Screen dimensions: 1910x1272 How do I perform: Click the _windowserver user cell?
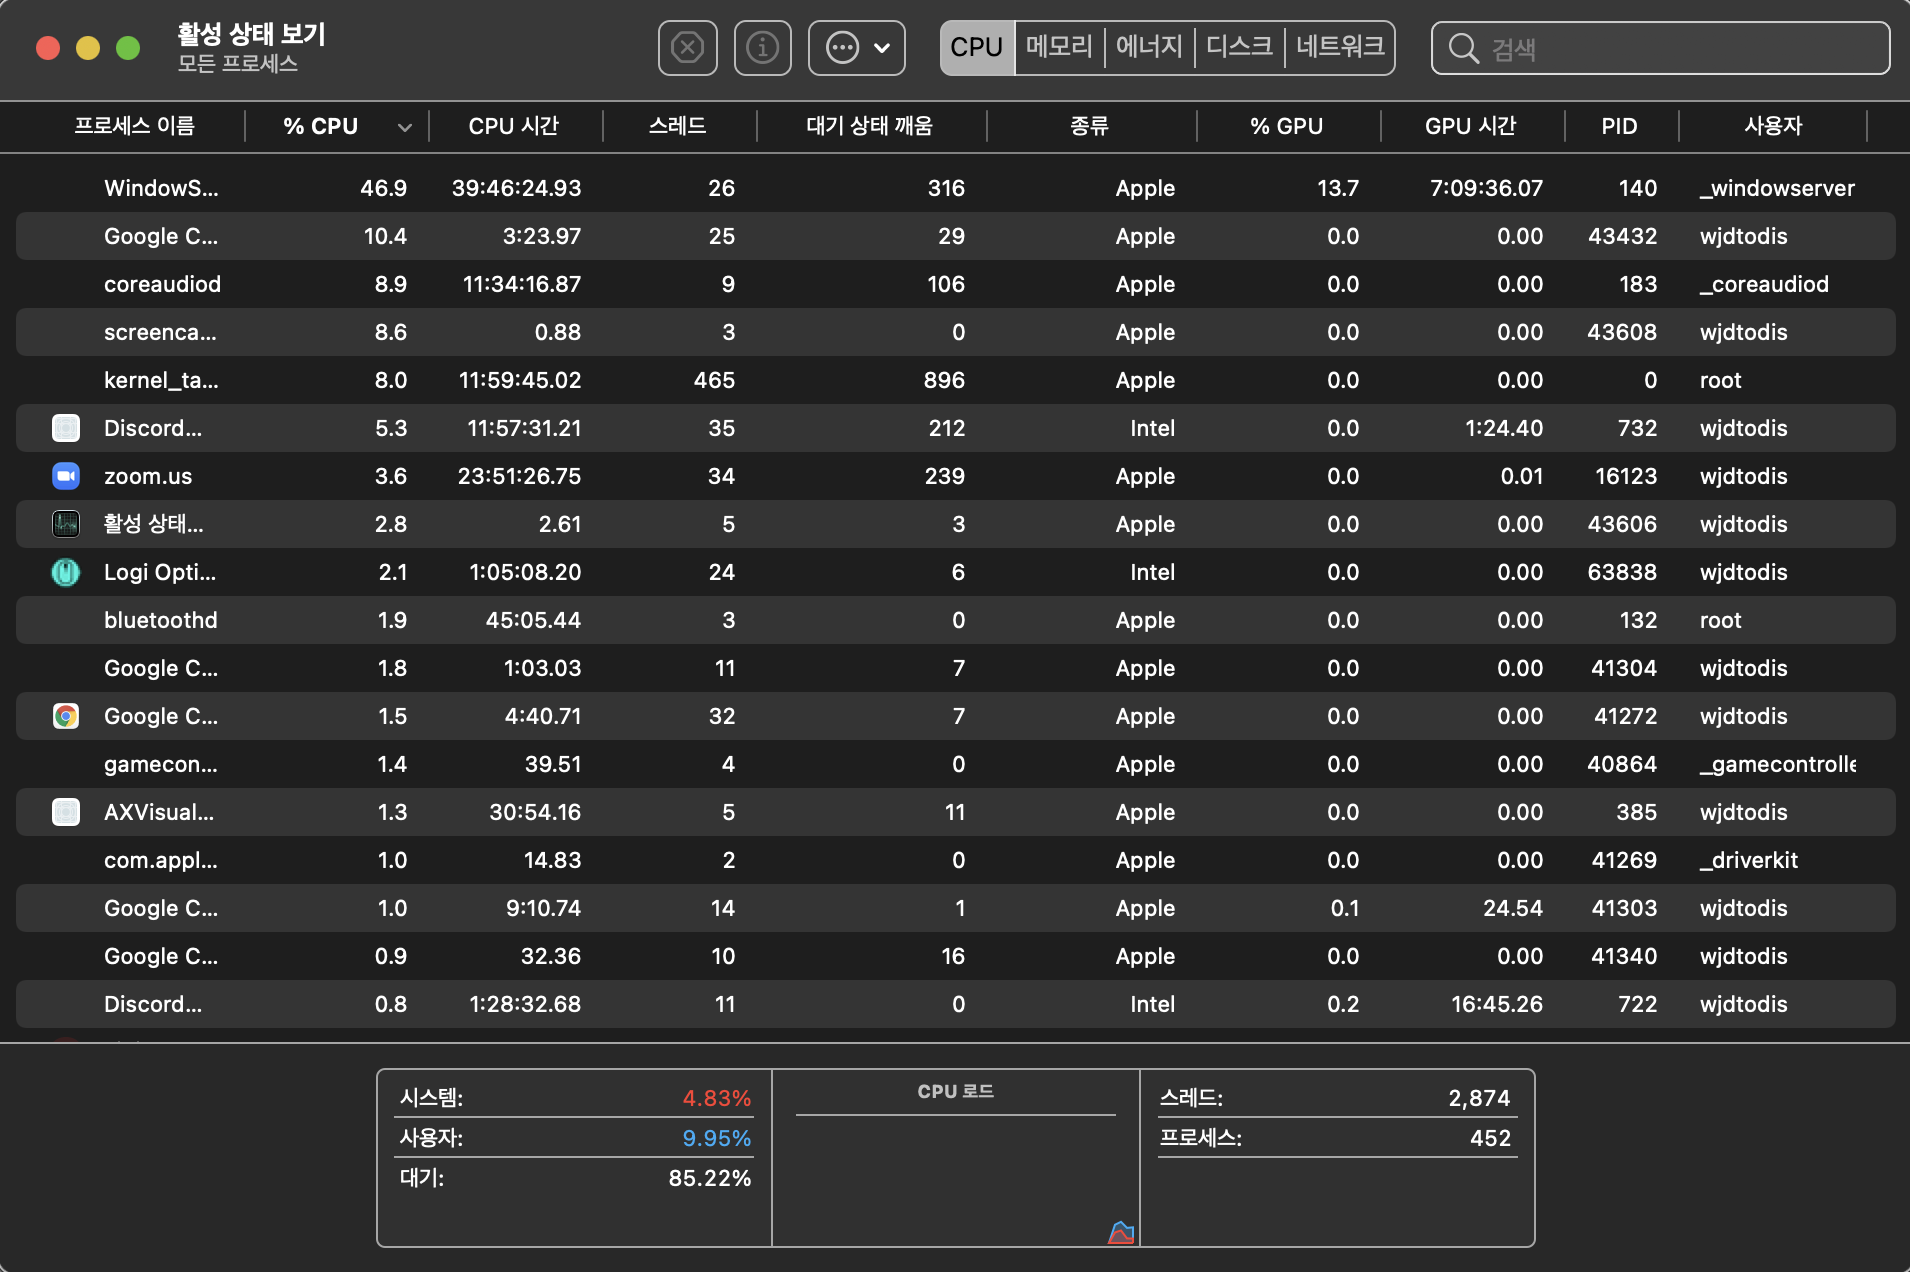[x=1777, y=188]
